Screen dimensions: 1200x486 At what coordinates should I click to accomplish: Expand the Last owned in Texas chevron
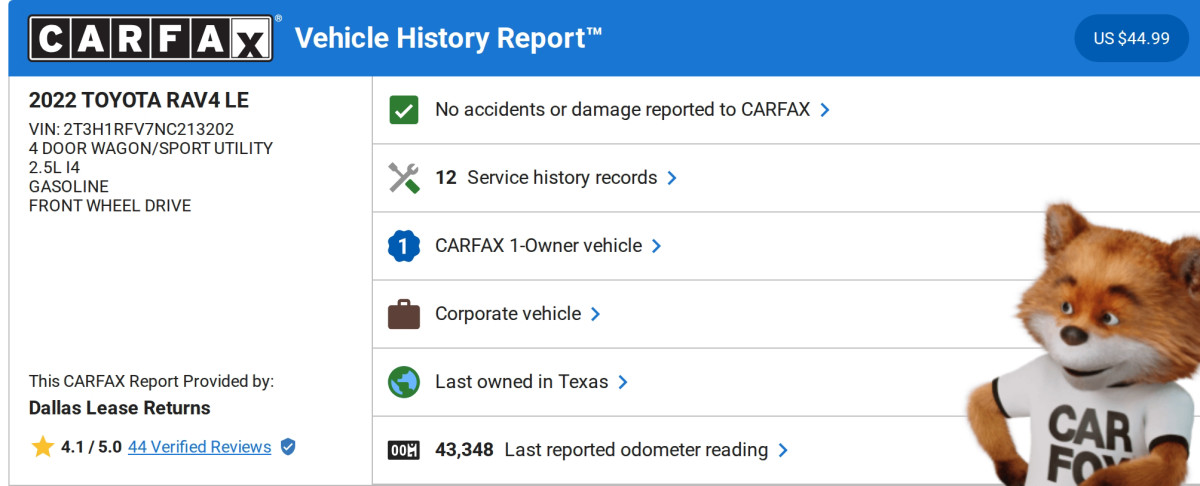point(623,382)
